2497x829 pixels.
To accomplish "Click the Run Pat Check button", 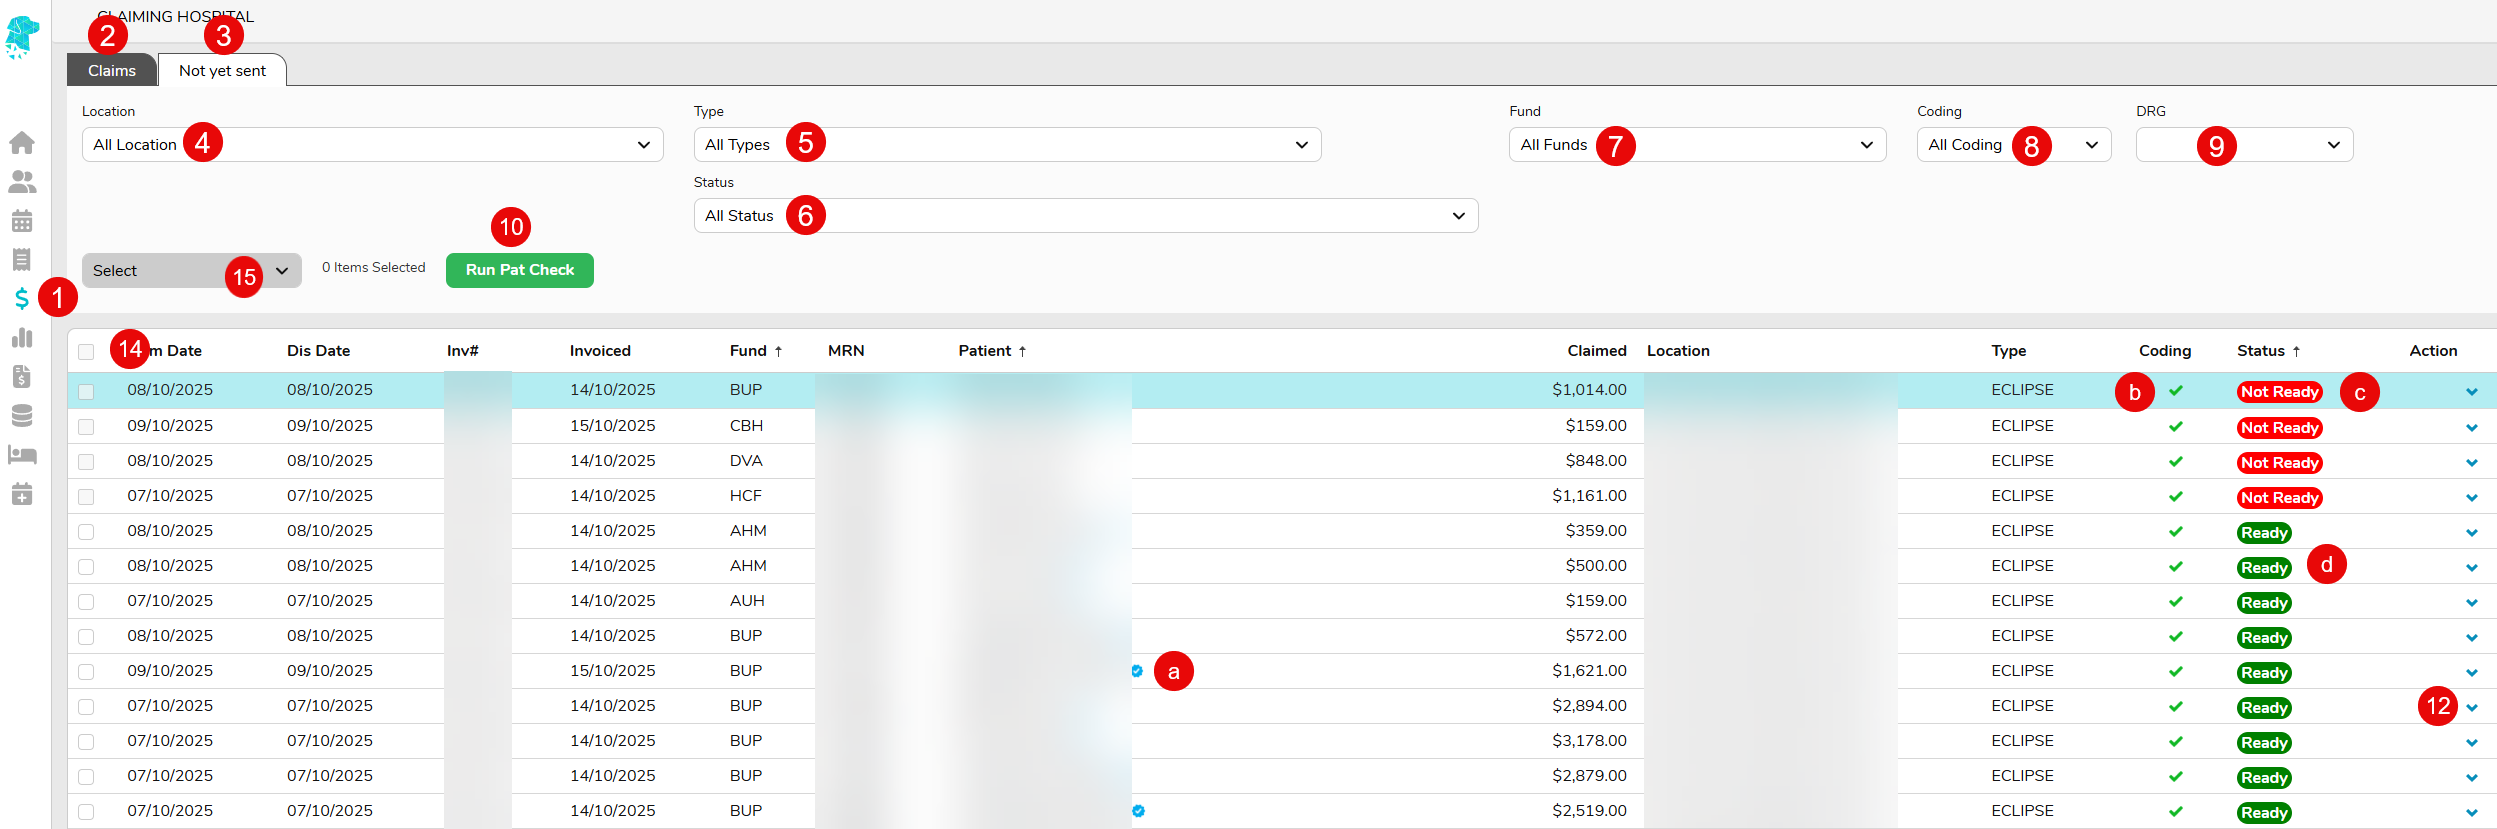I will pyautogui.click(x=519, y=270).
